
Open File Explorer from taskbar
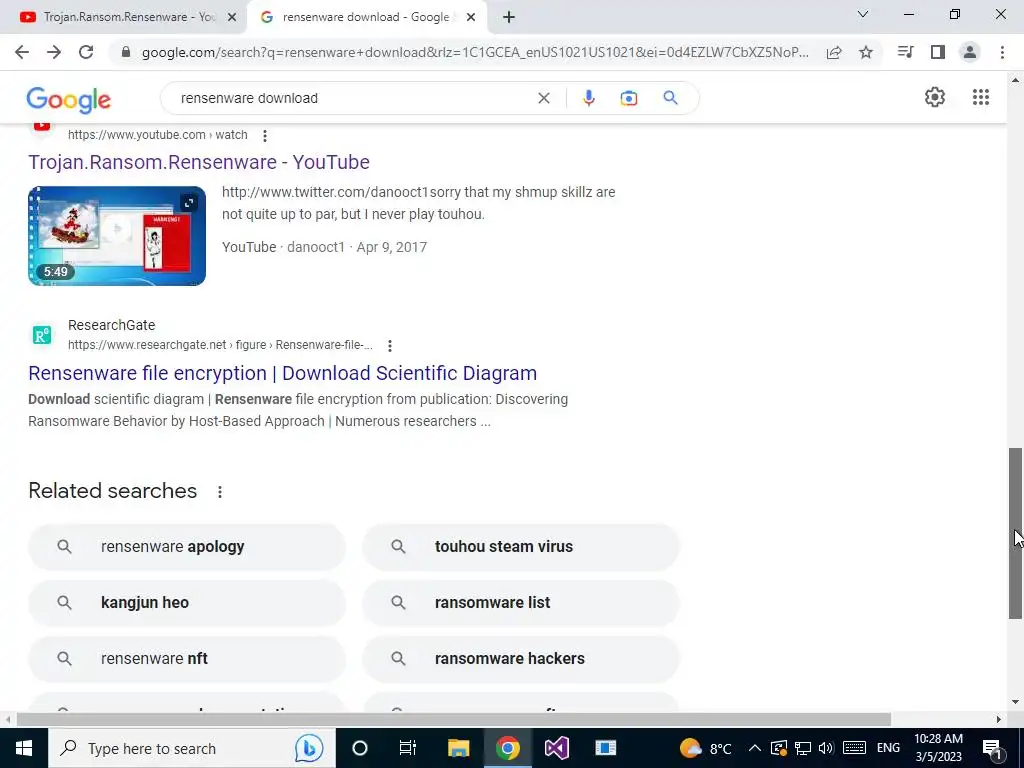[458, 748]
